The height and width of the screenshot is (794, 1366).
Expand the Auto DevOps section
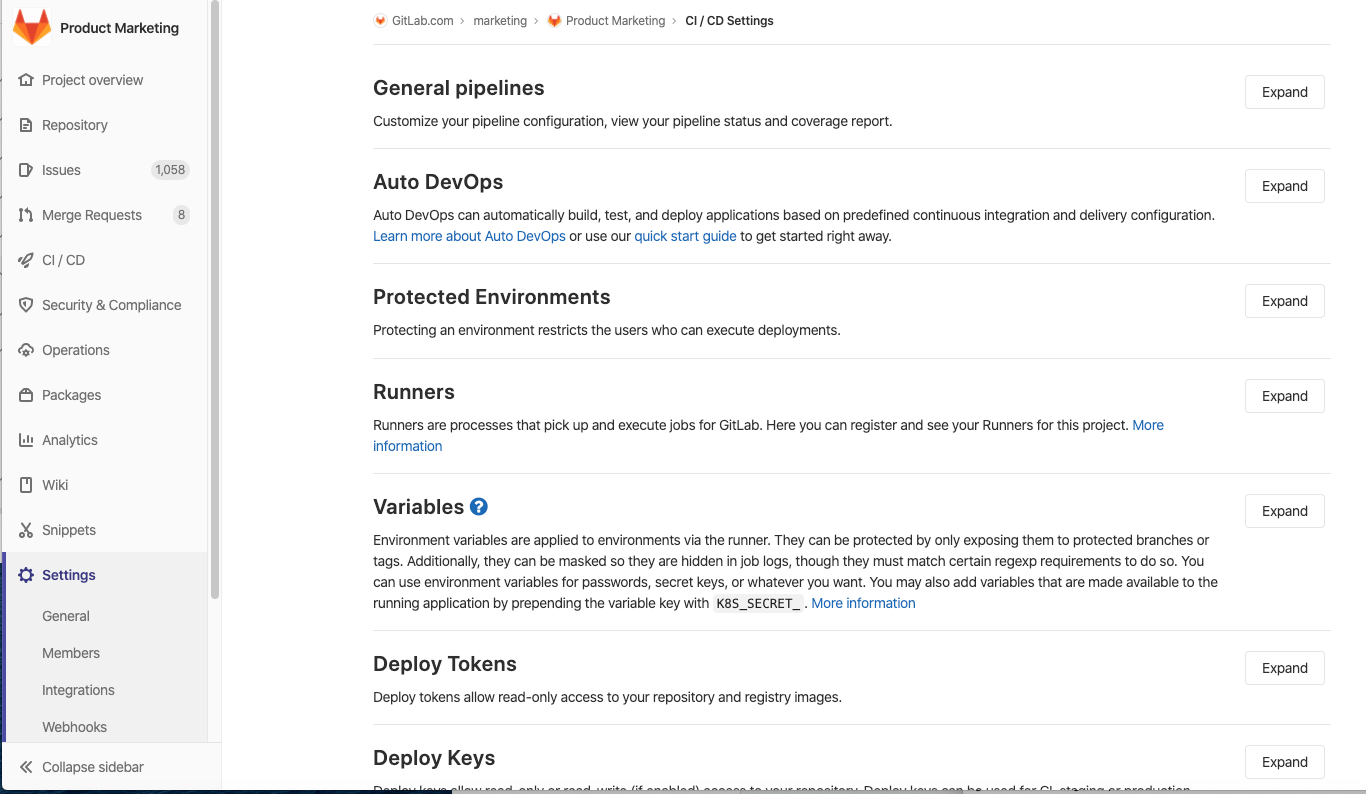pyautogui.click(x=1284, y=186)
